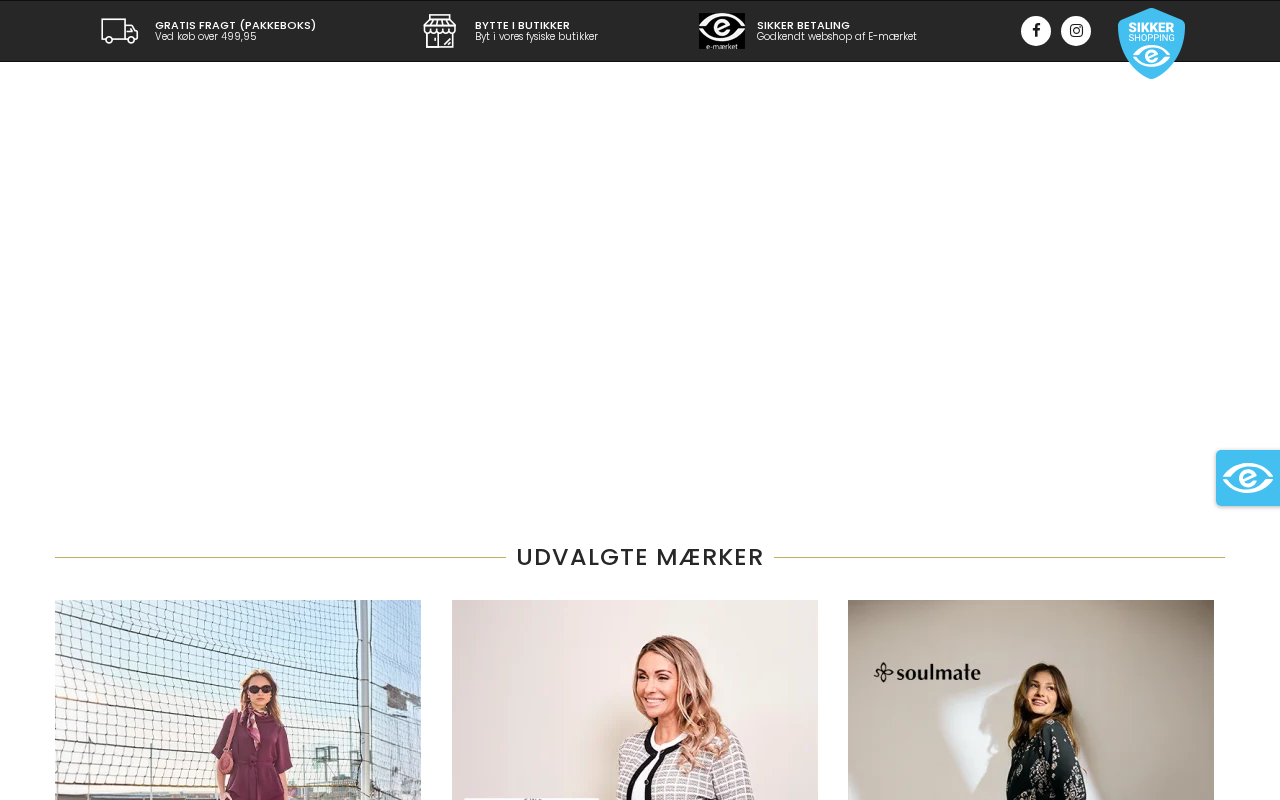Click the UDVALGTE MÆRKER section heading

[640, 557]
